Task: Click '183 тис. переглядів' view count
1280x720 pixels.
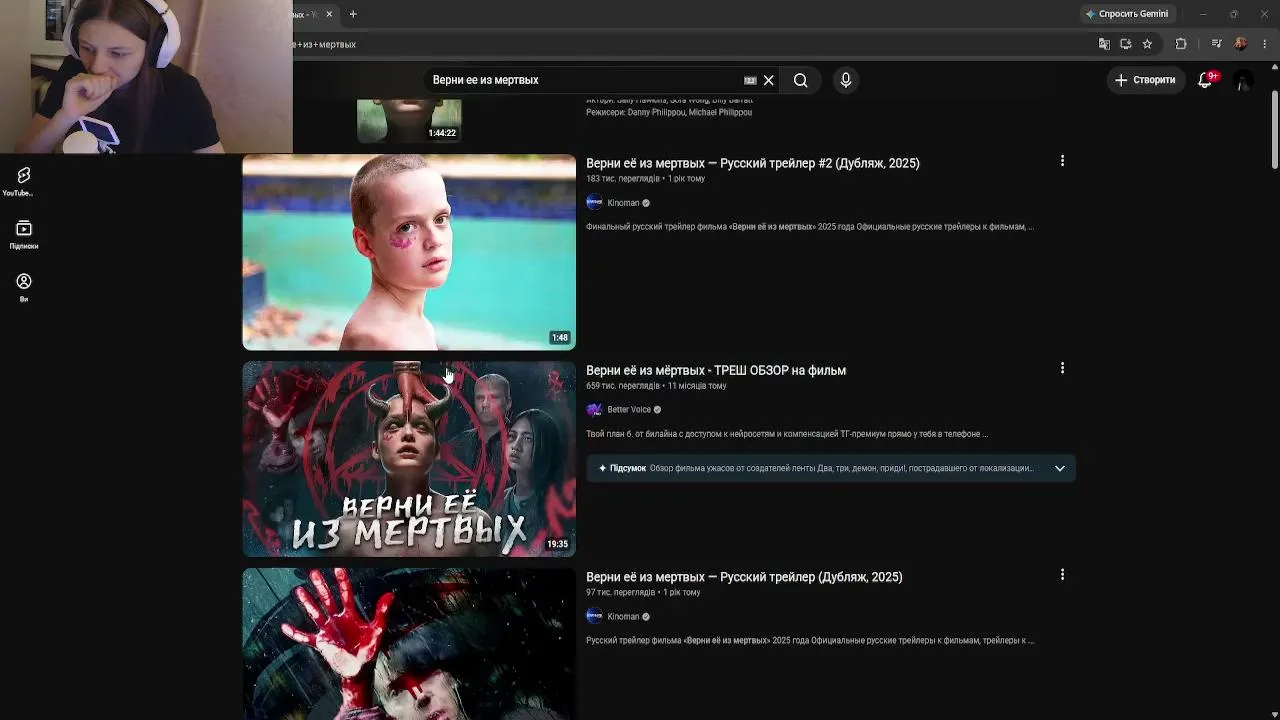Action: point(623,179)
